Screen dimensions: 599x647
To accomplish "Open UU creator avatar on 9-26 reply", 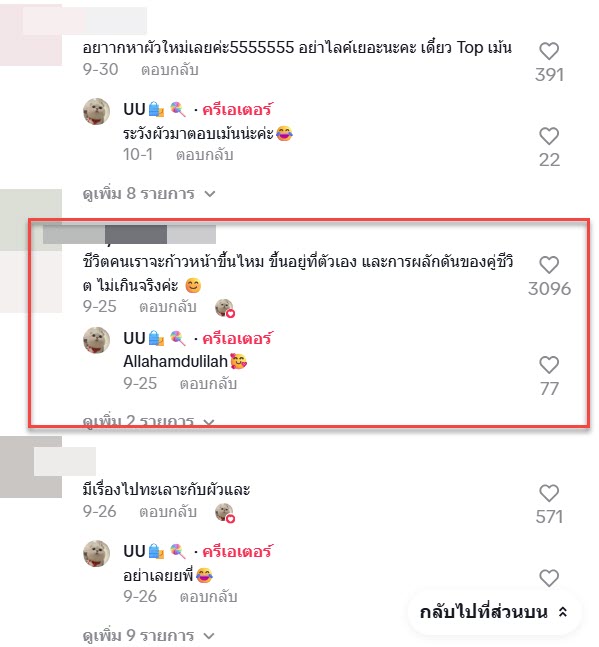I will click(97, 553).
